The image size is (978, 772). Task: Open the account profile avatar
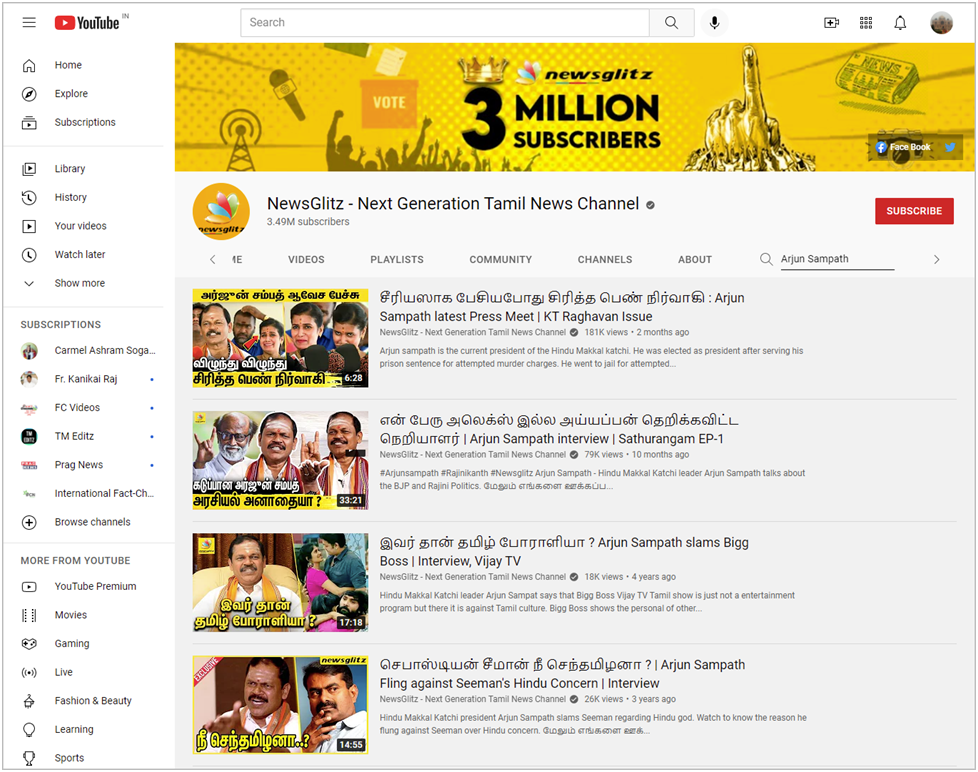pyautogui.click(x=941, y=23)
